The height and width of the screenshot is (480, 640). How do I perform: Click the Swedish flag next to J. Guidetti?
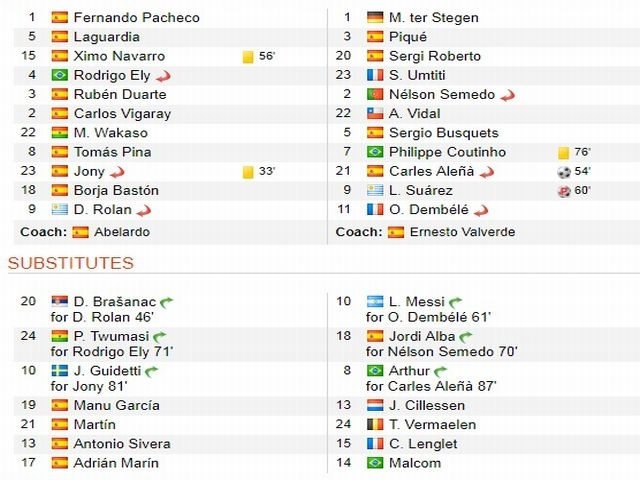(x=60, y=371)
